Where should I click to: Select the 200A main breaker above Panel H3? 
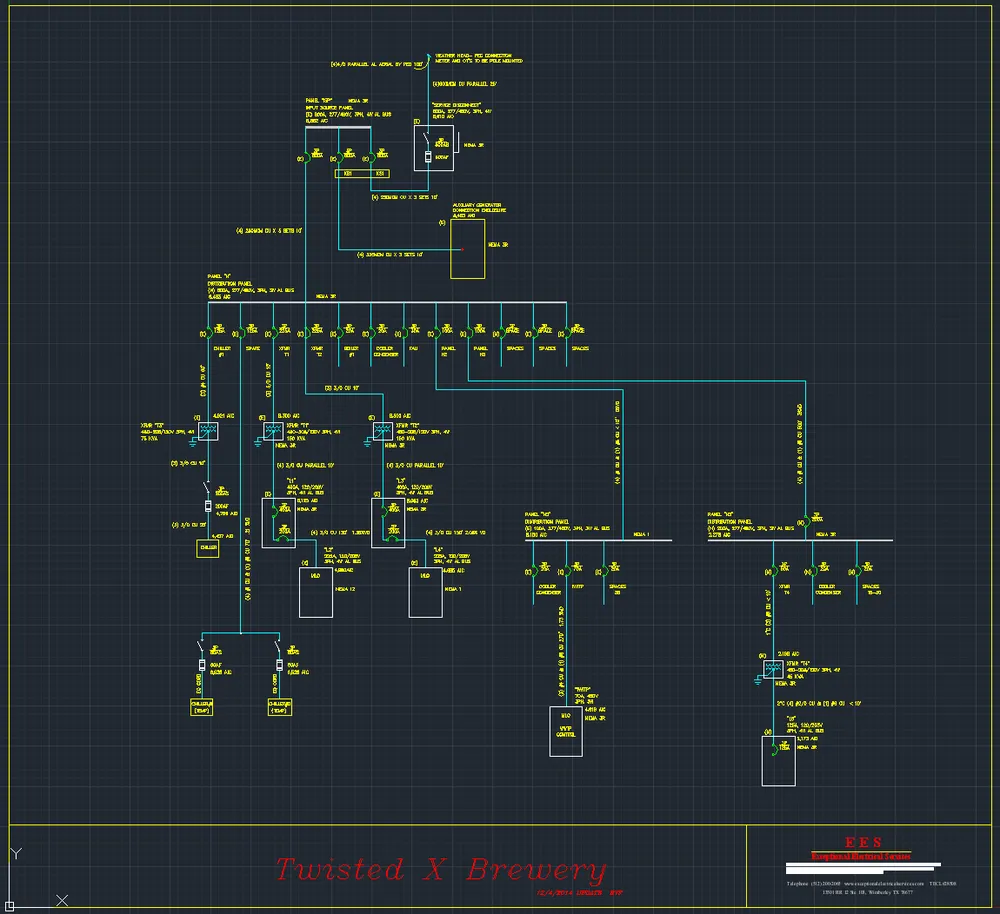point(806,521)
